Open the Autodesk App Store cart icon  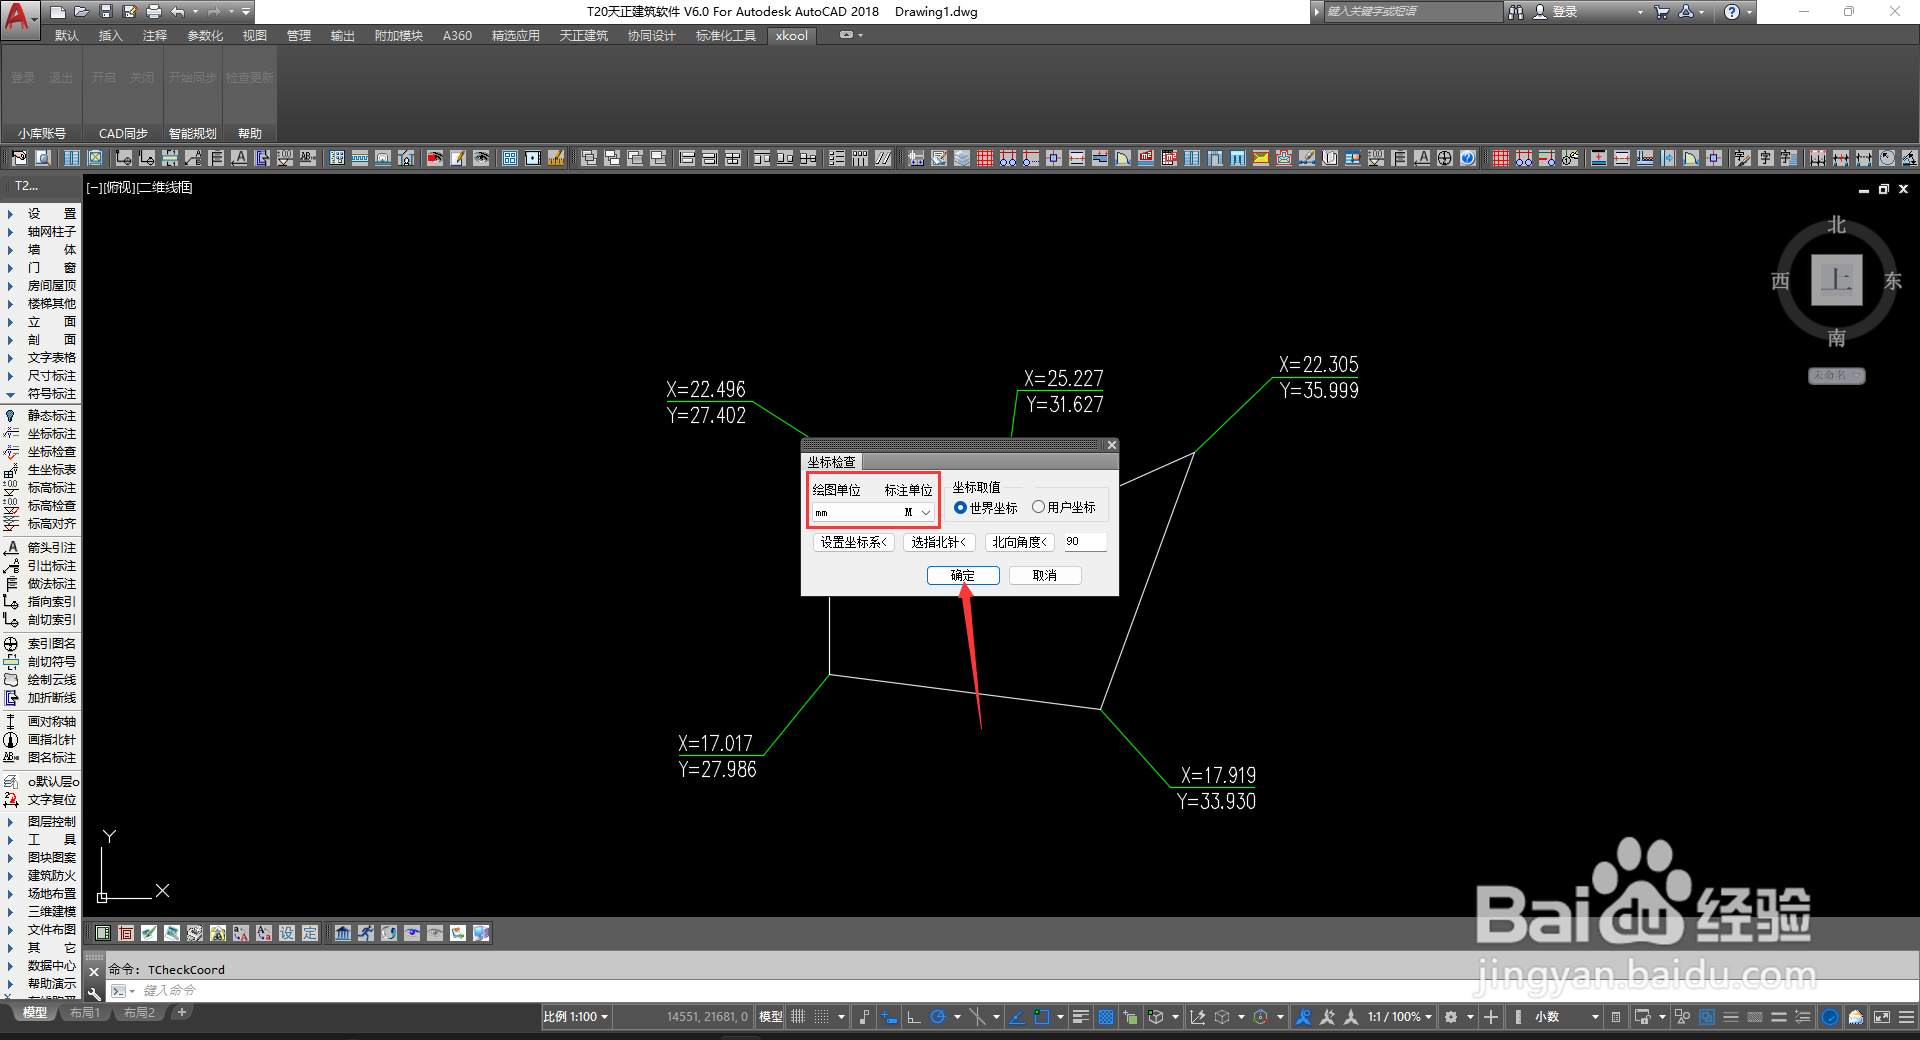pos(1662,12)
